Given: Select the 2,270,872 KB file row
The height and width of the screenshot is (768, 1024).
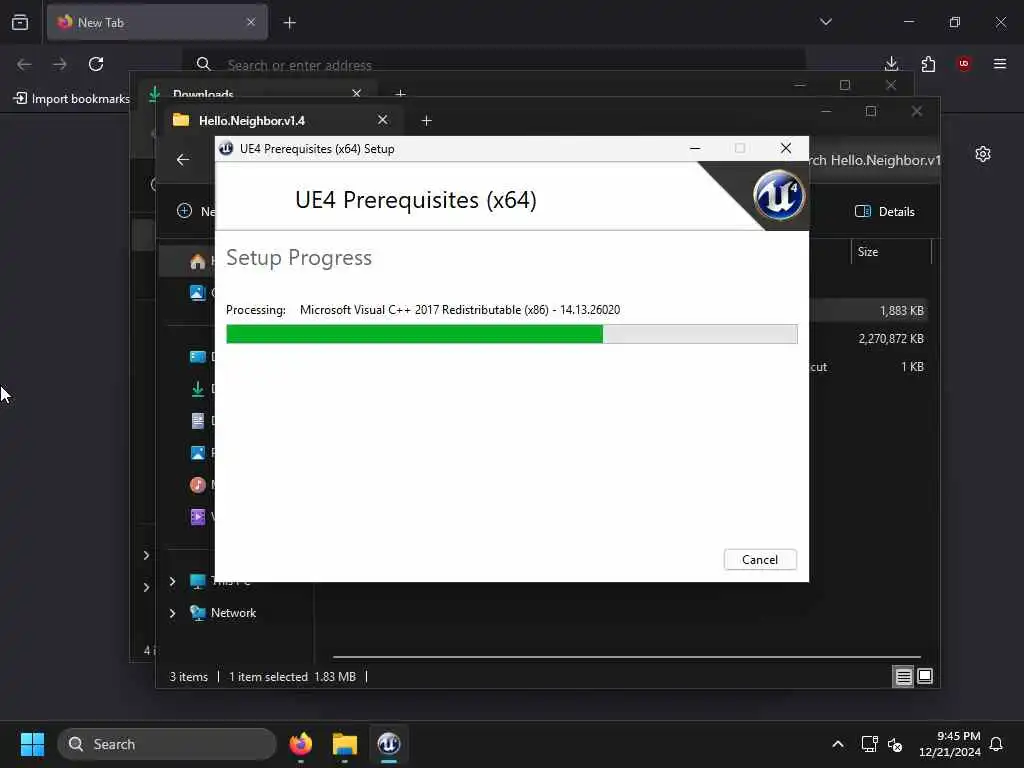Looking at the screenshot, I should pos(868,338).
